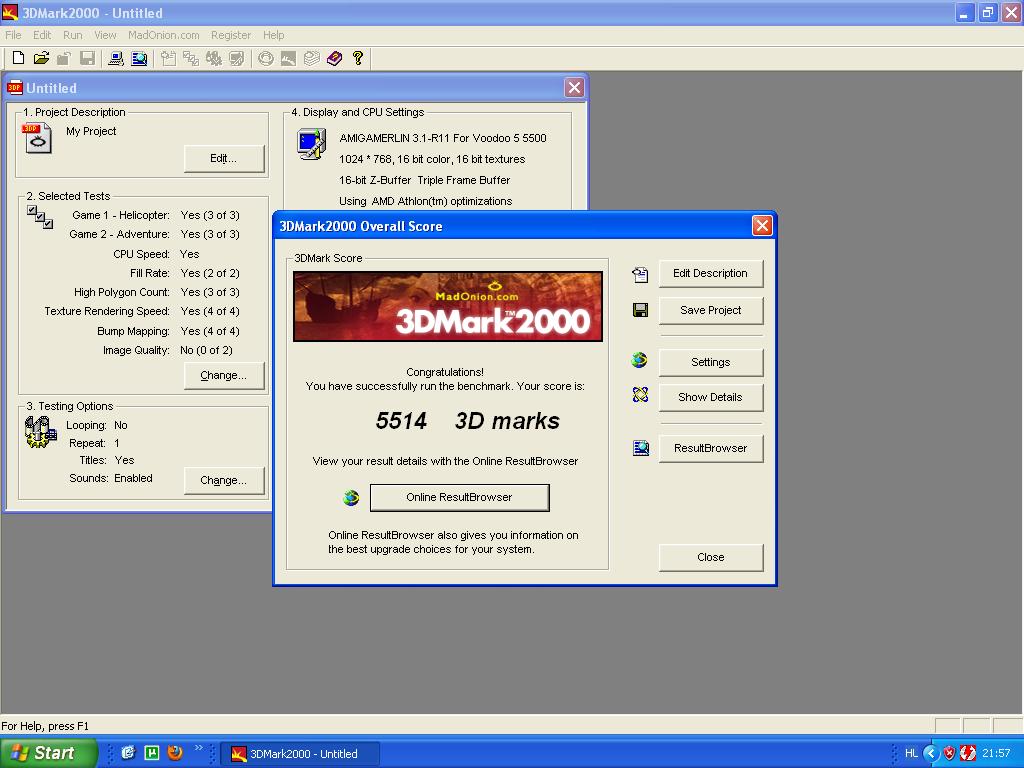Click the Testing Options gears icon in panel
The width and height of the screenshot is (1024, 768).
(40, 432)
